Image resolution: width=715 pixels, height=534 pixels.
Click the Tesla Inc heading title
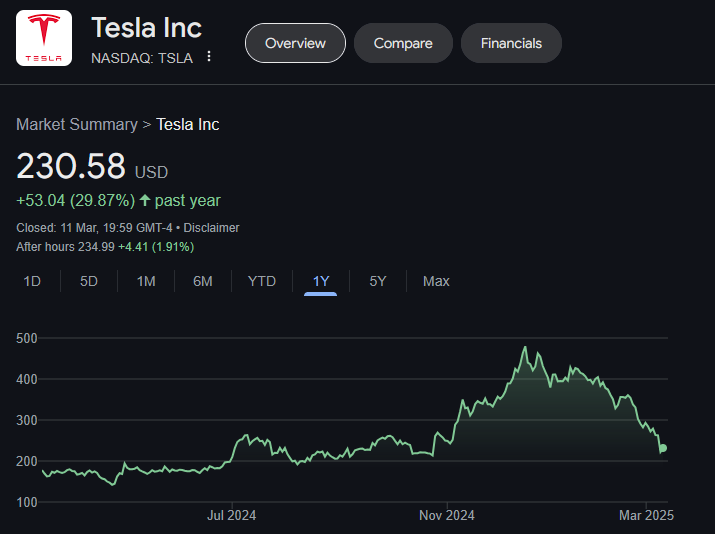coord(146,28)
